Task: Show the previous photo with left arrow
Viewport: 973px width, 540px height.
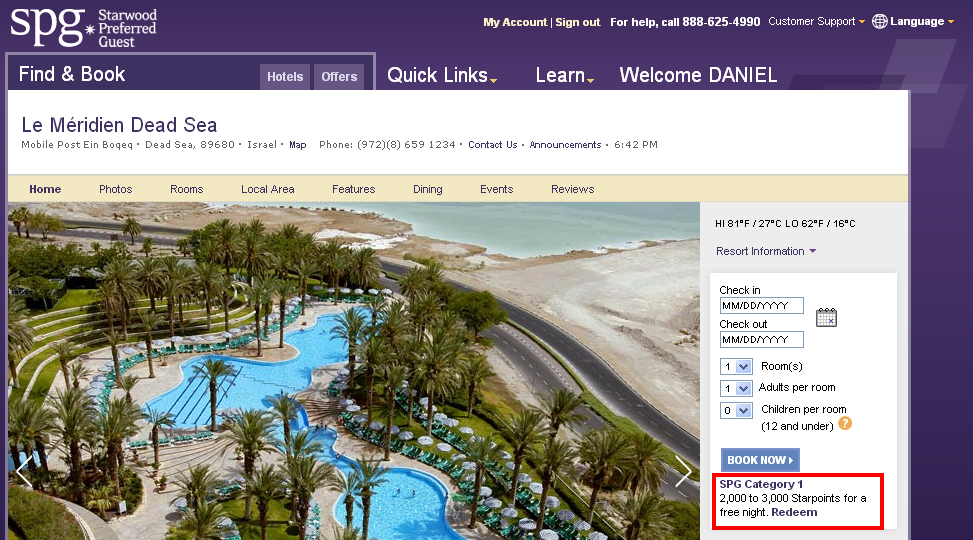Action: [24, 472]
